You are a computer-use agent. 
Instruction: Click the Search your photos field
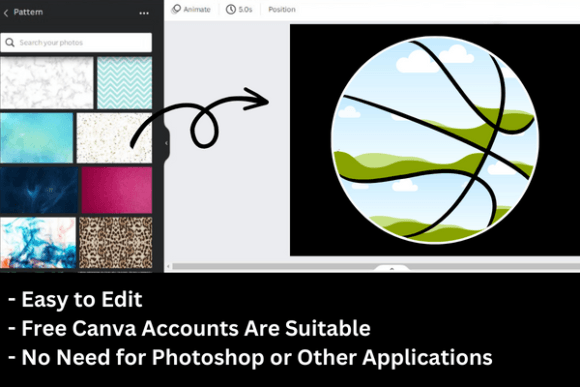[x=76, y=43]
